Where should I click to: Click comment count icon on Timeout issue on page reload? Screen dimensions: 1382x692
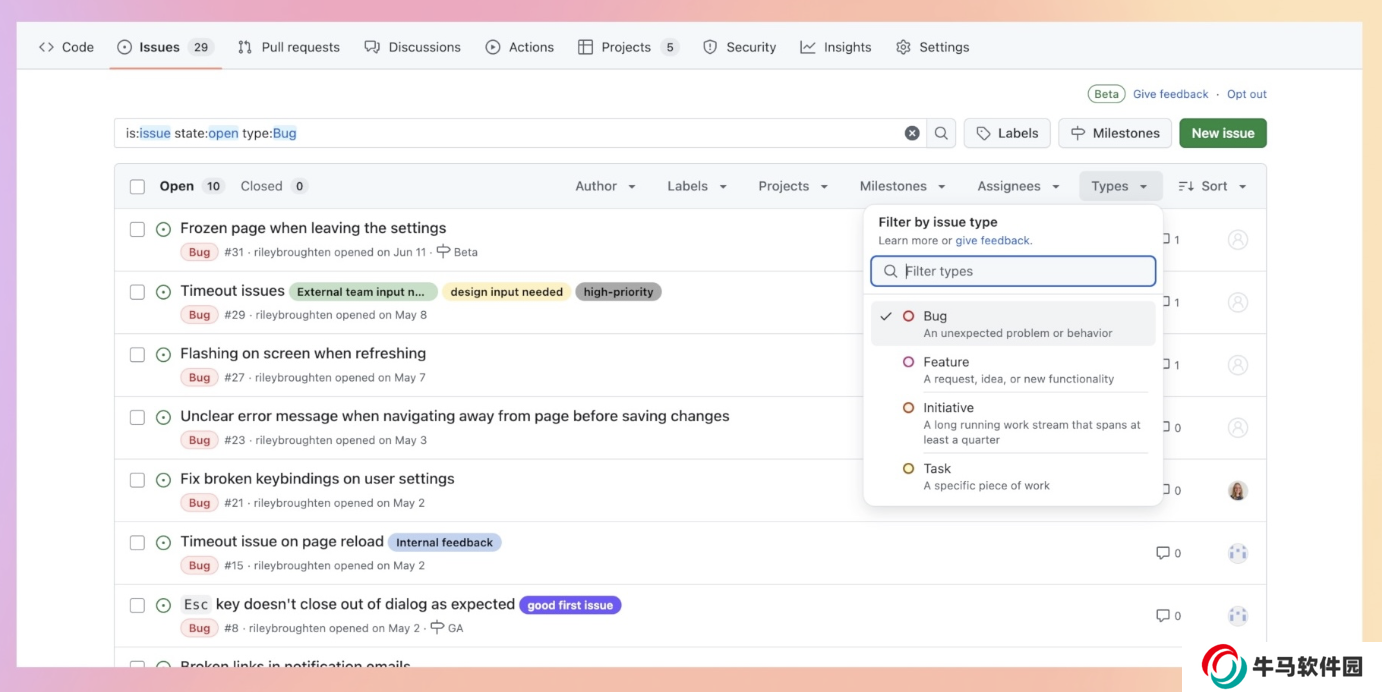1162,553
